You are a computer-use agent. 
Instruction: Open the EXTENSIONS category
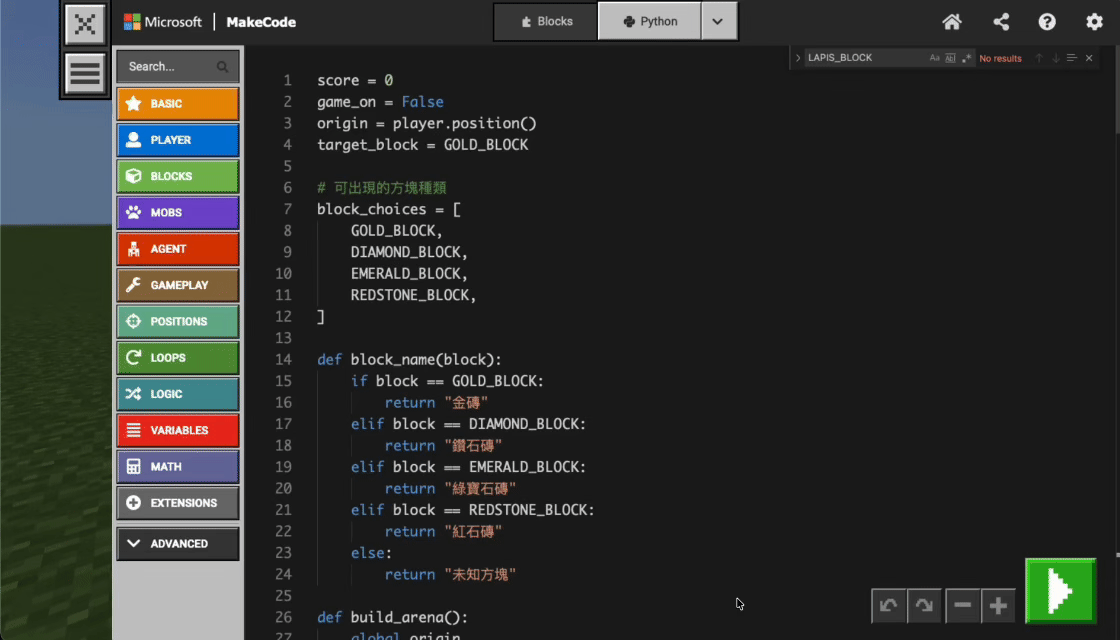pyautogui.click(x=178, y=503)
